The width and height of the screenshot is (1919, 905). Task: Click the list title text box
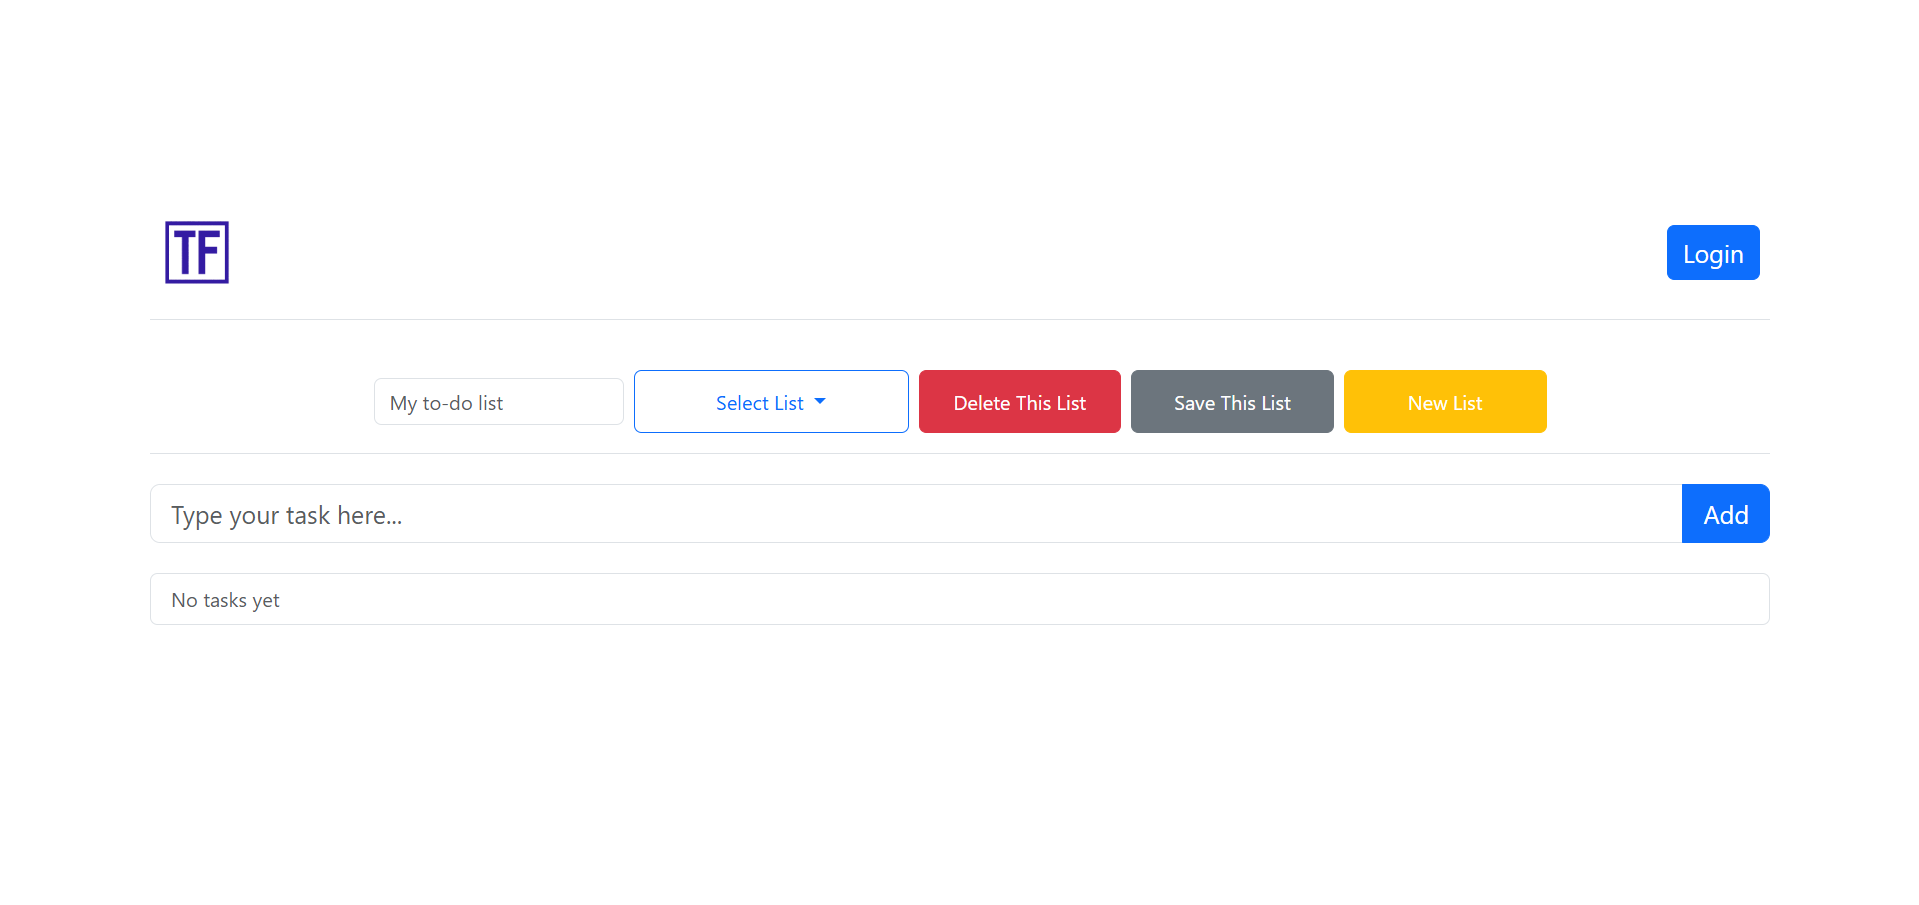click(498, 402)
